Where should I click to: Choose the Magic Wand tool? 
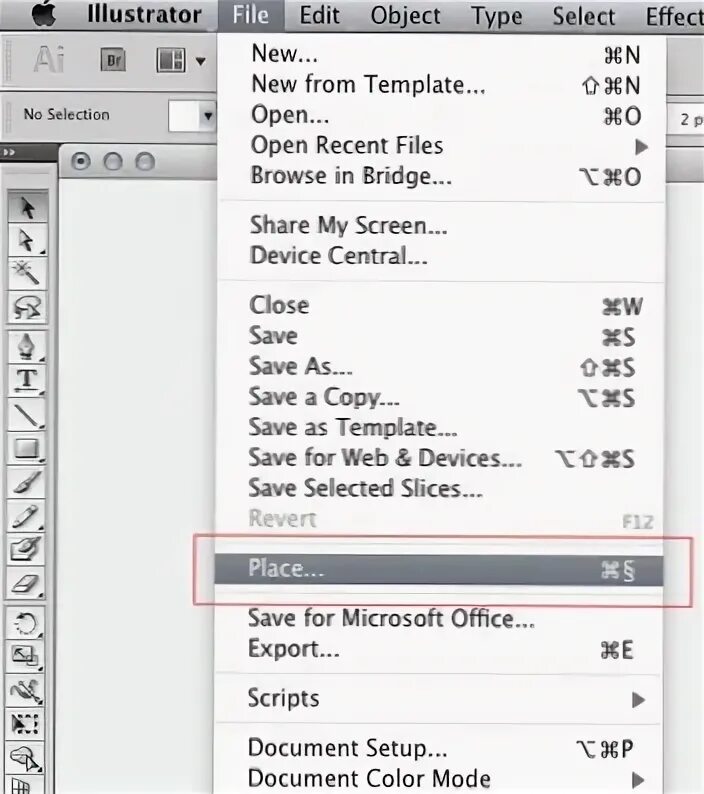click(27, 273)
